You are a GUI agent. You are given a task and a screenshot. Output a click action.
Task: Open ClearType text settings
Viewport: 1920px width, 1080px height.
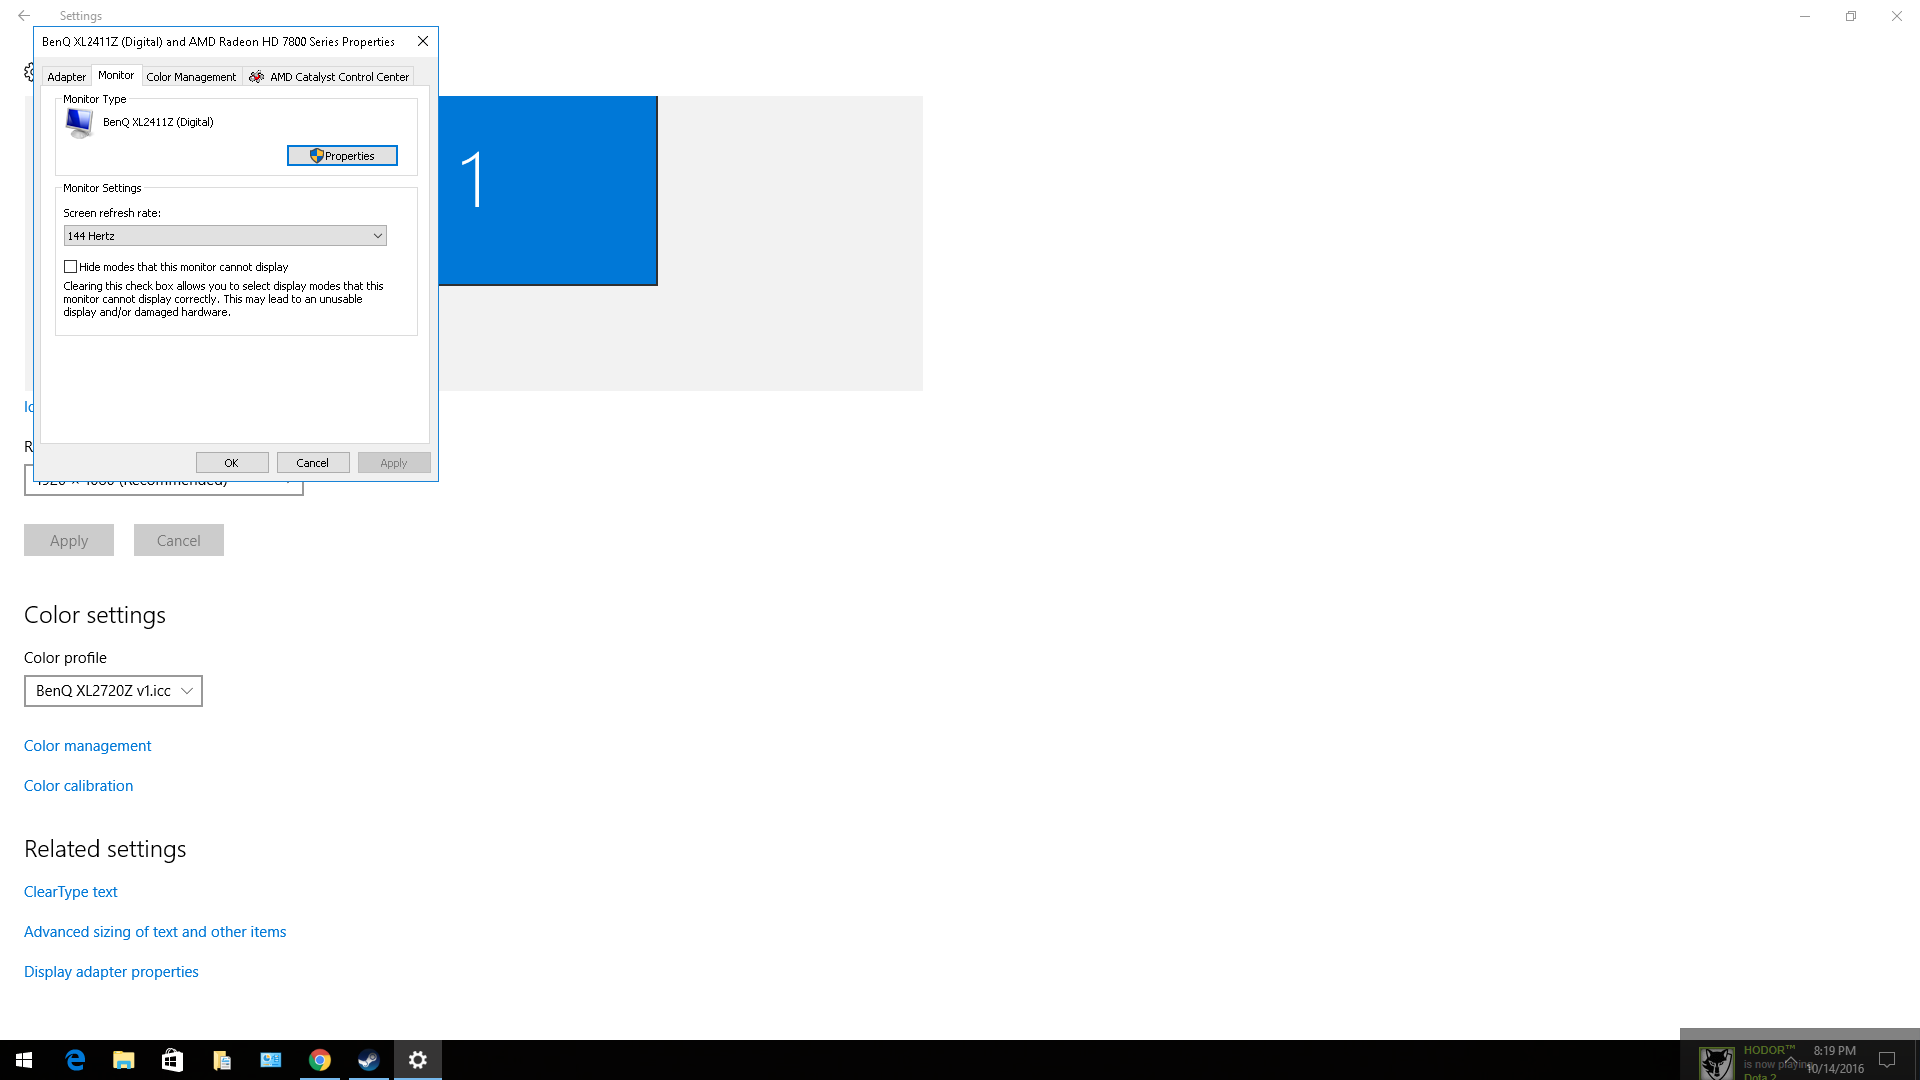pos(70,891)
